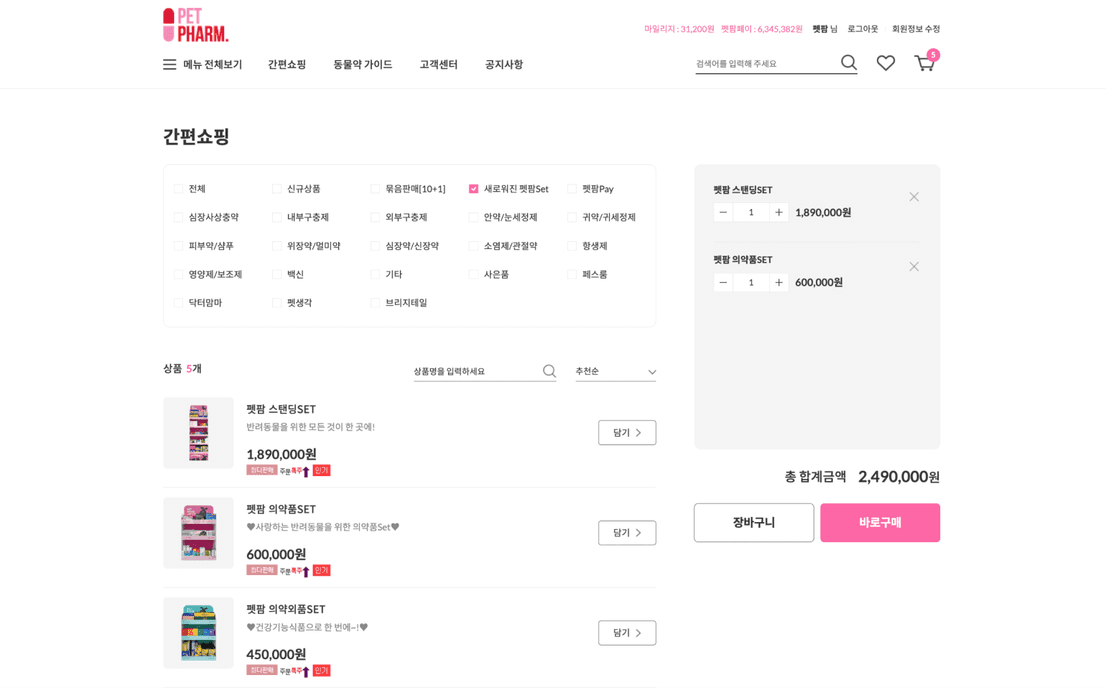Click the 펫팜 스탠딩SET title in product list
Viewport: 1106px width, 690px height.
pos(281,409)
